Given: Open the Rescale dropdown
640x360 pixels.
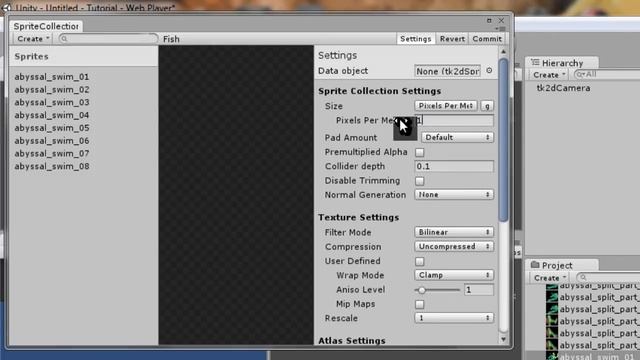Looking at the screenshot, I should [x=454, y=318].
